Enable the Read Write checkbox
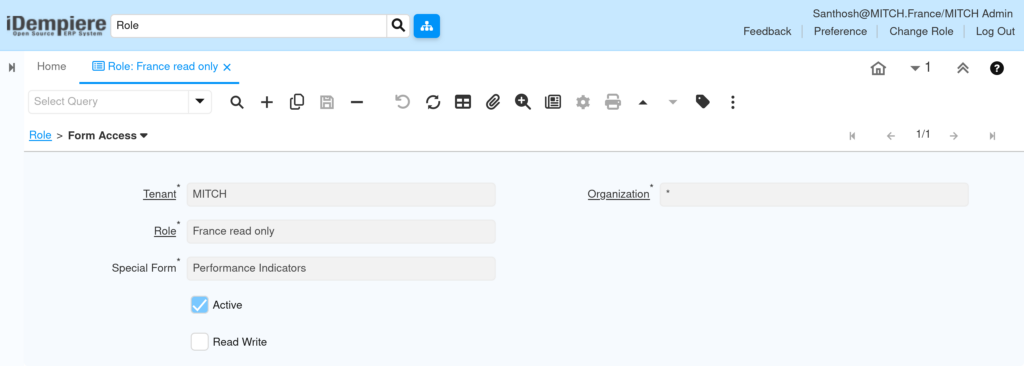 click(200, 342)
